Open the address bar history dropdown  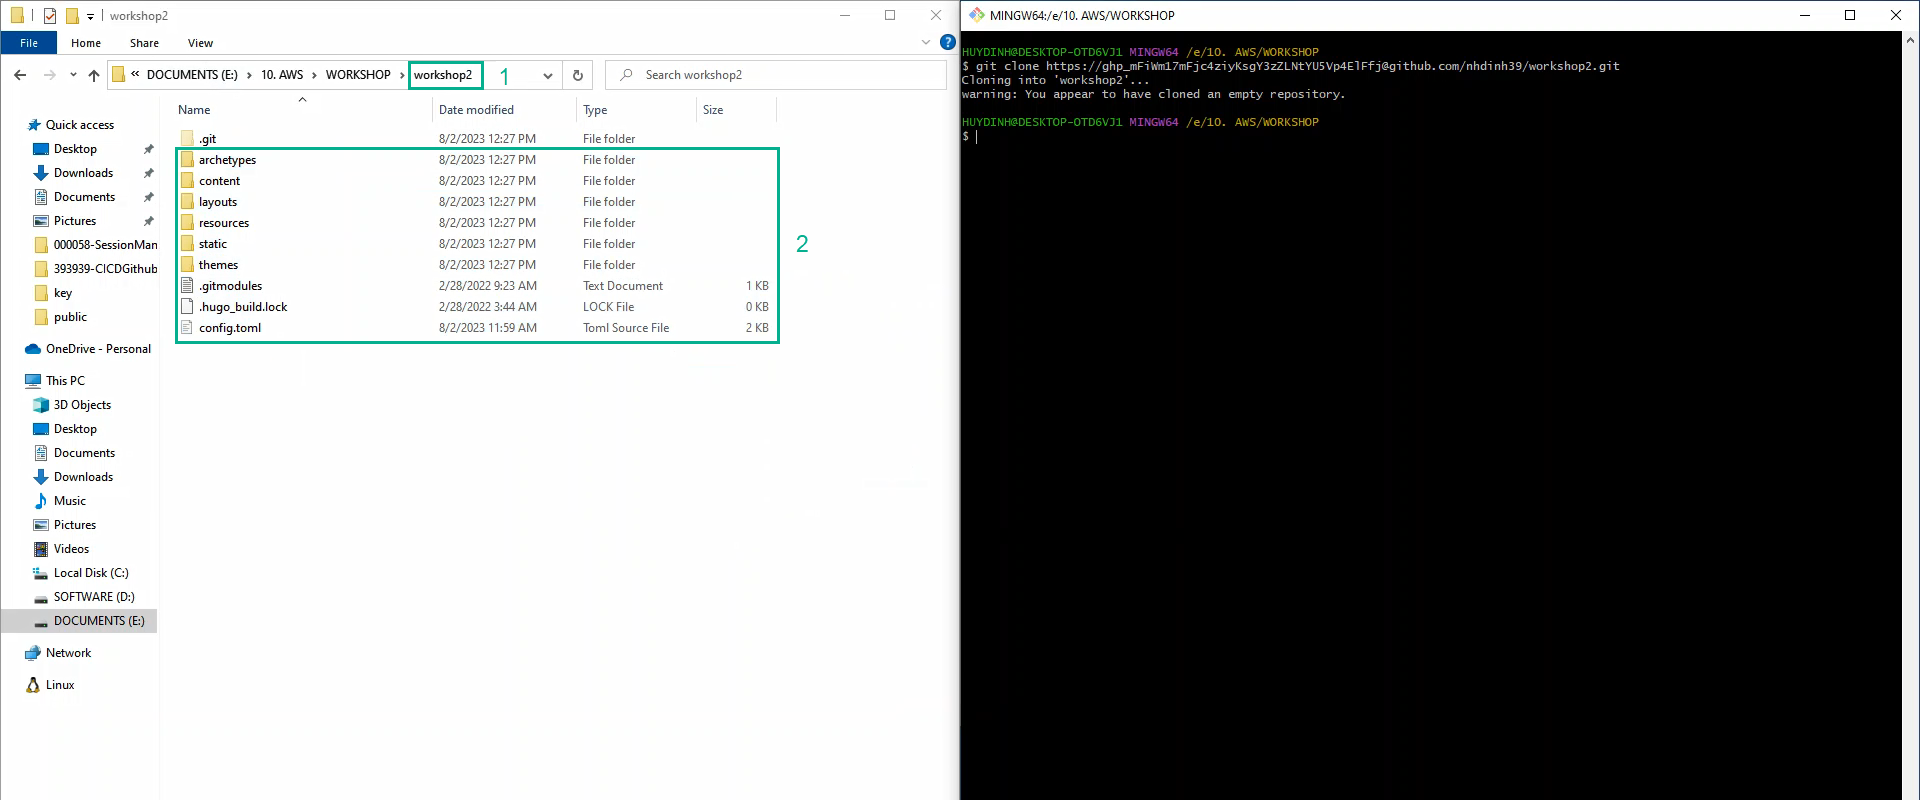coord(547,75)
